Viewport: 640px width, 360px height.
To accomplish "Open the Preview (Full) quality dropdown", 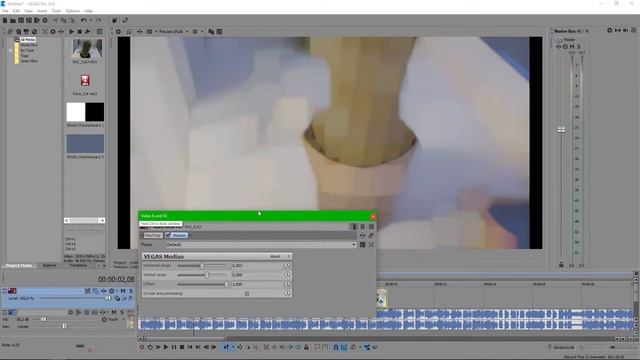I will point(173,31).
